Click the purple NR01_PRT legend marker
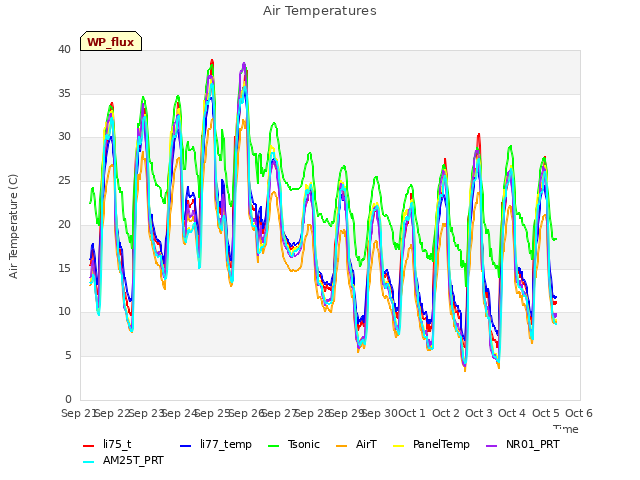The height and width of the screenshot is (480, 640). pos(492,446)
